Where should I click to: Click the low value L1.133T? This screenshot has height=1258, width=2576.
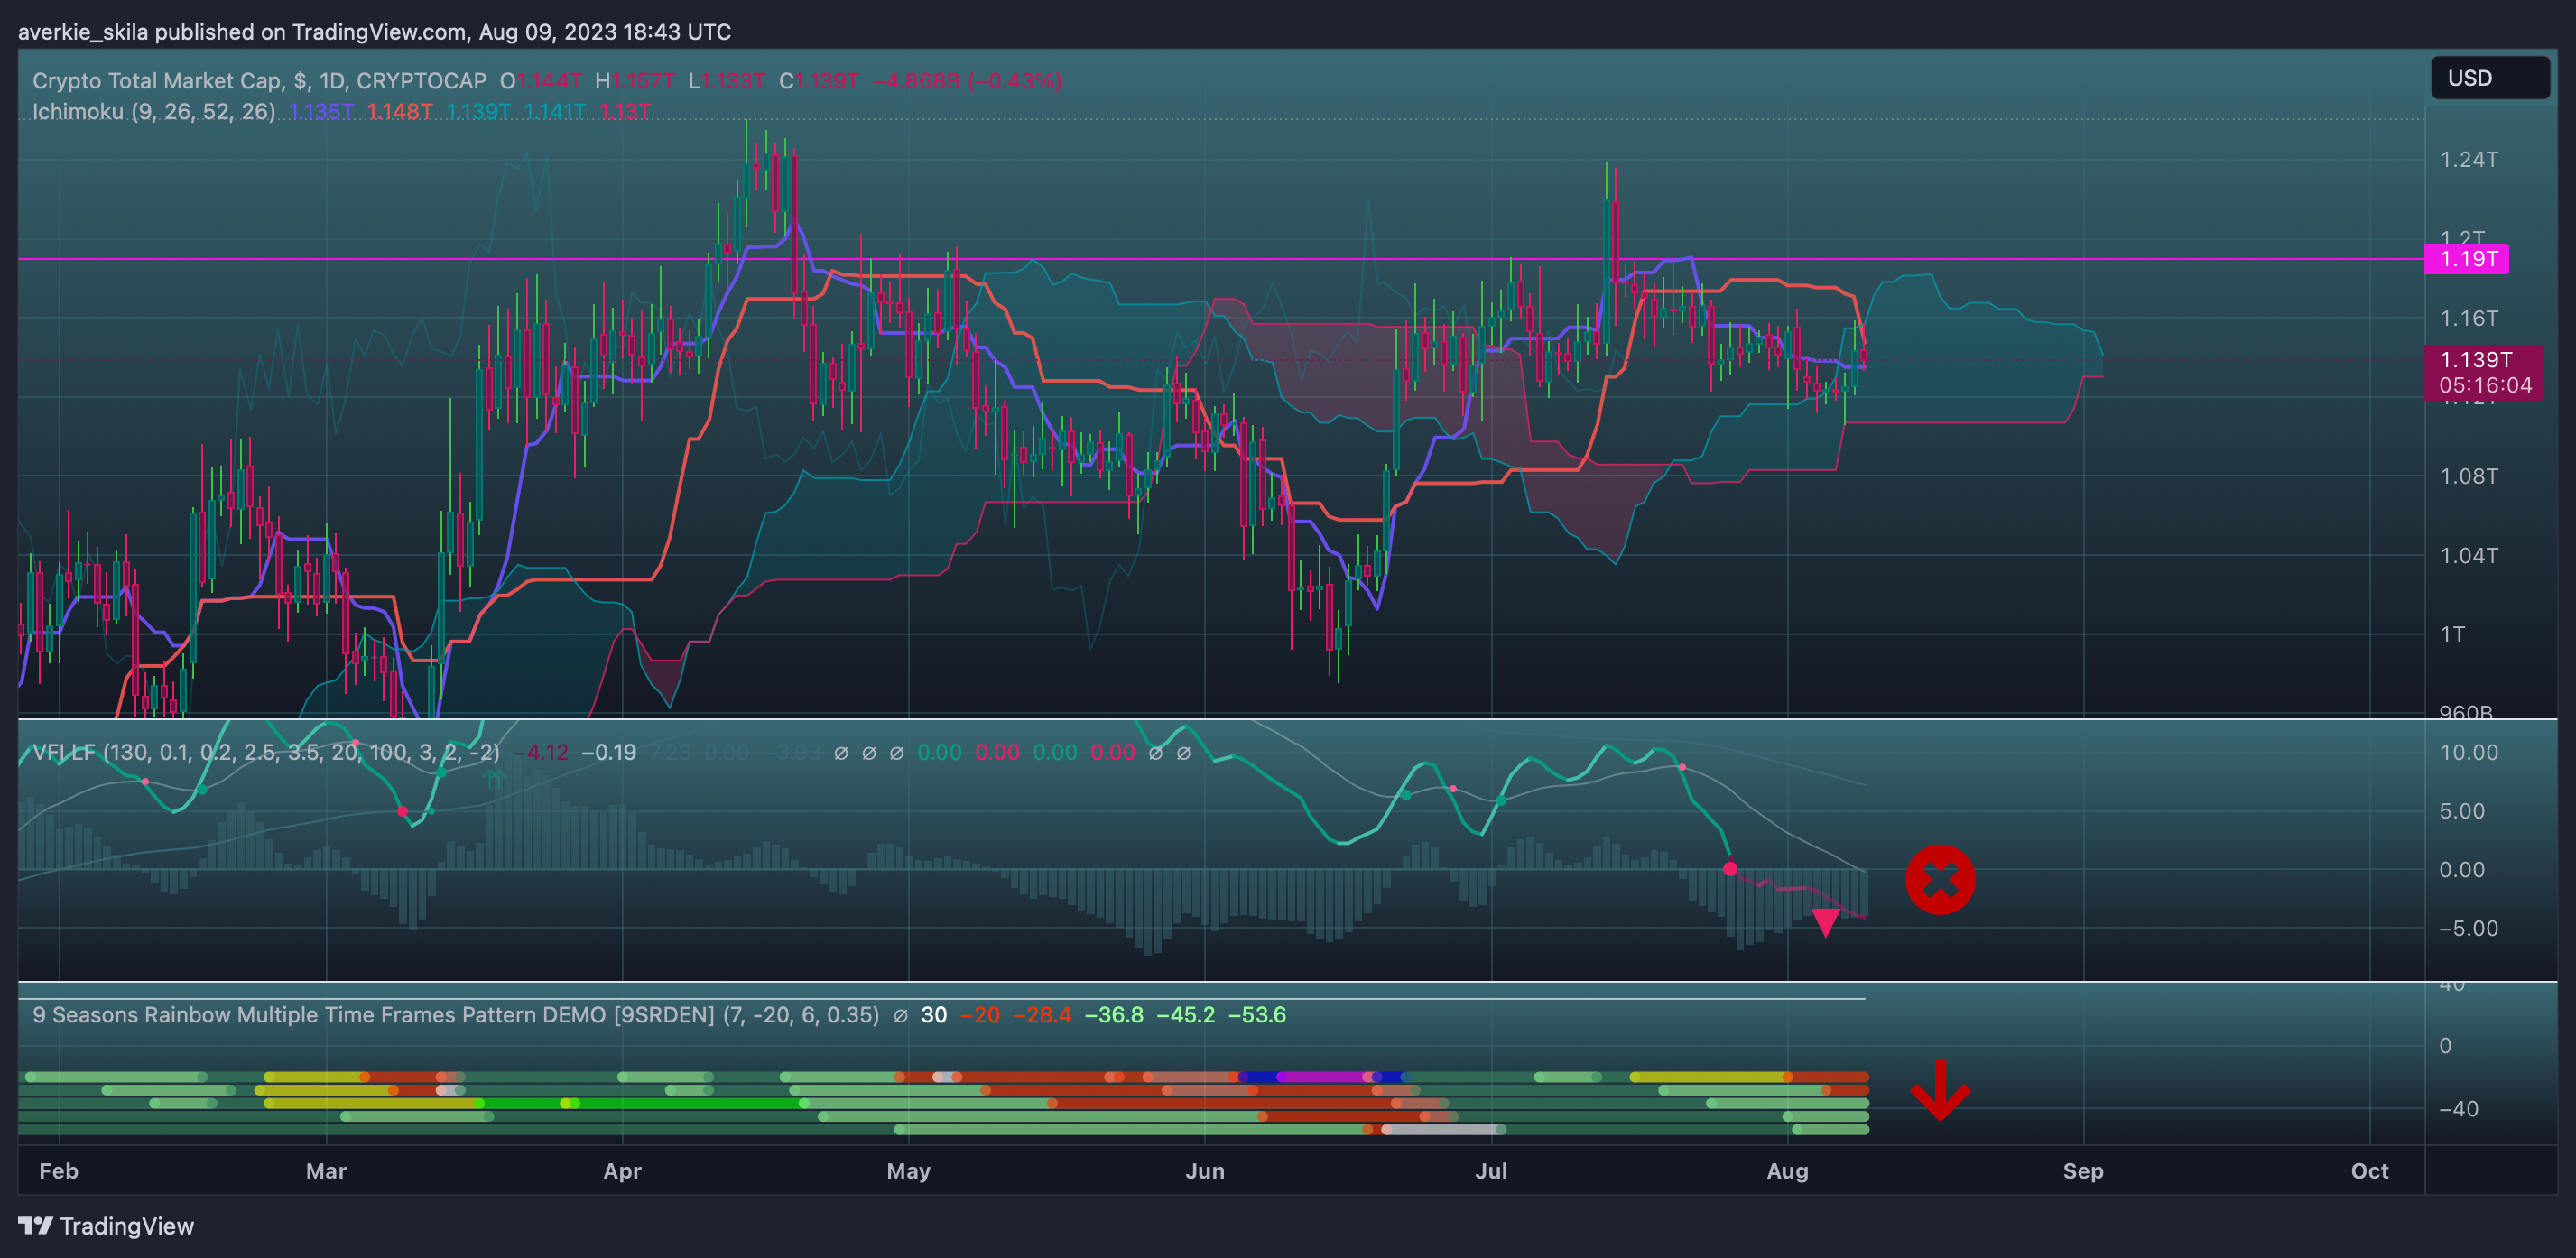click(x=727, y=81)
